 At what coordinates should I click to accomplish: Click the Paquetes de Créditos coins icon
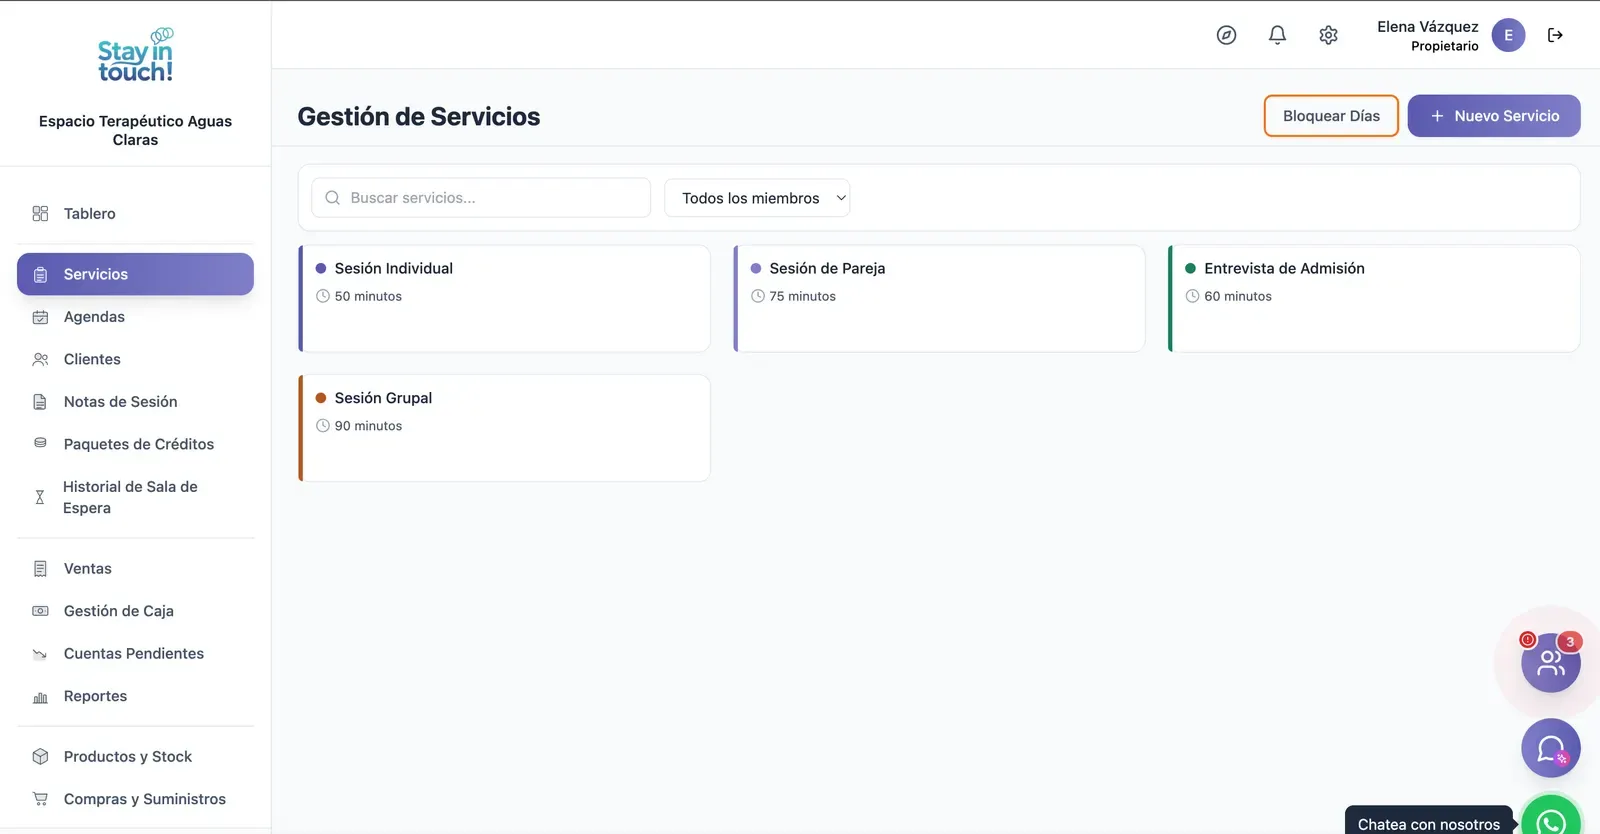coord(40,444)
